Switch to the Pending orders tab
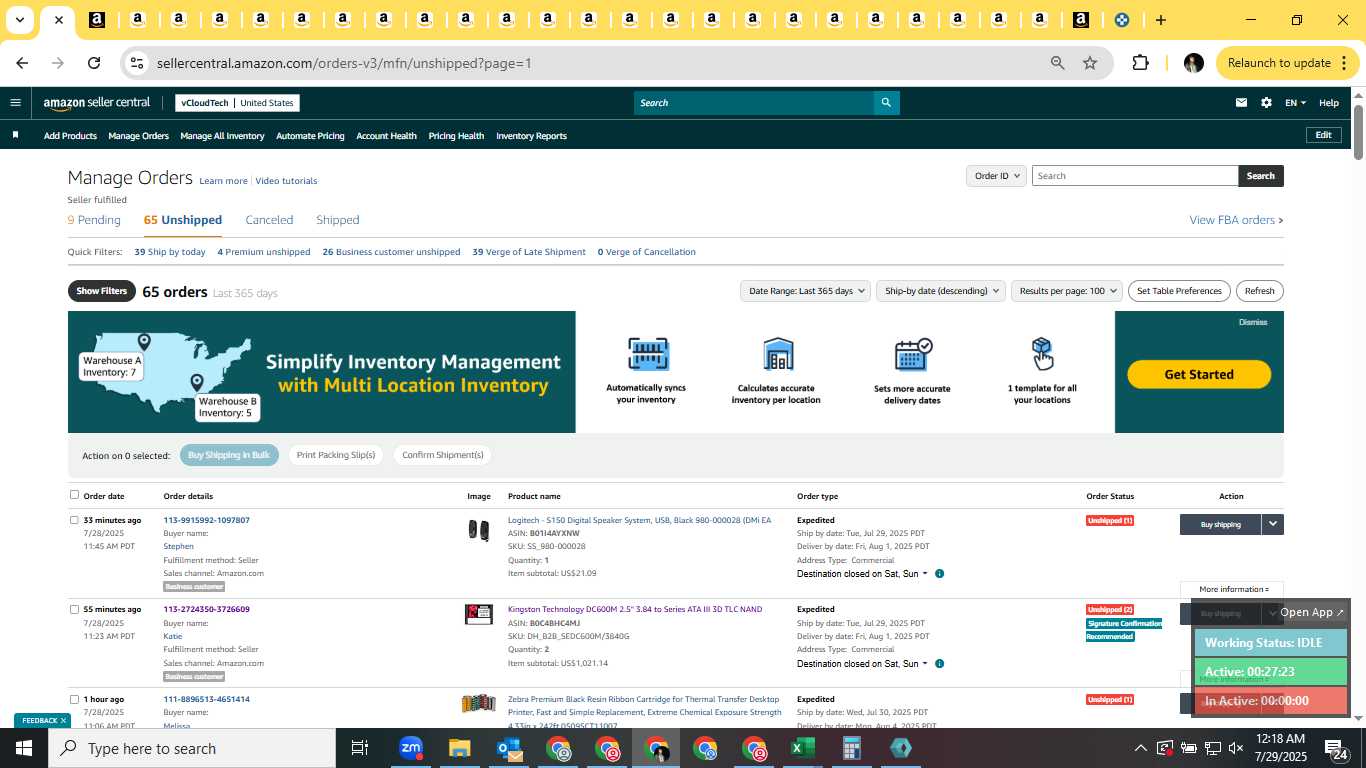Screen dimensions: 1366x768 click(x=94, y=220)
